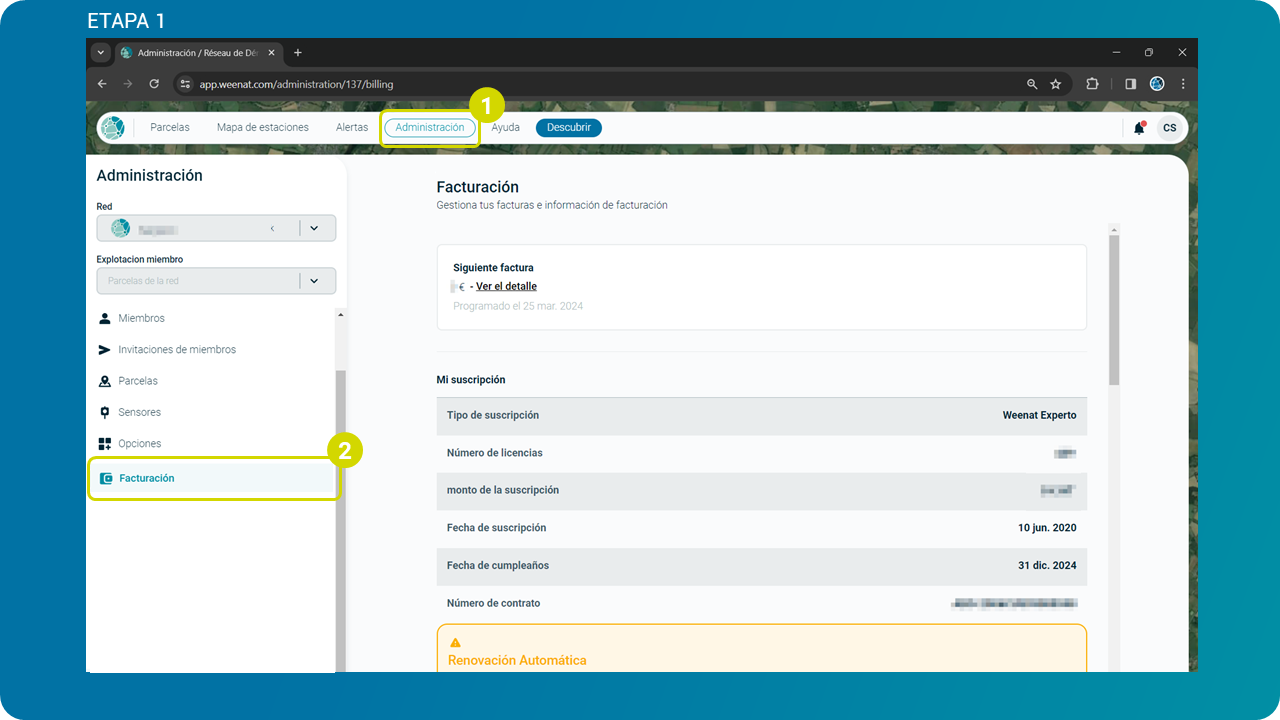Click the Parcelas sidebar pin icon
1280x720 pixels.
(x=105, y=381)
